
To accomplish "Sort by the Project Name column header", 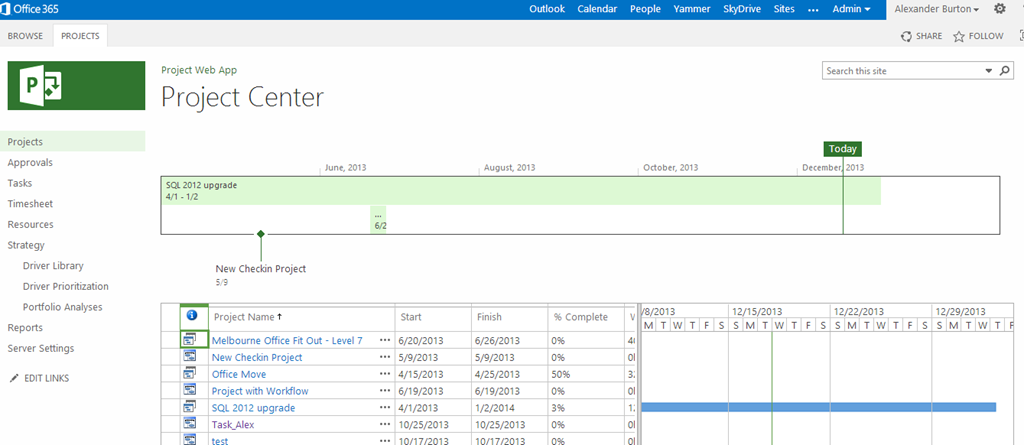I will 247,317.
